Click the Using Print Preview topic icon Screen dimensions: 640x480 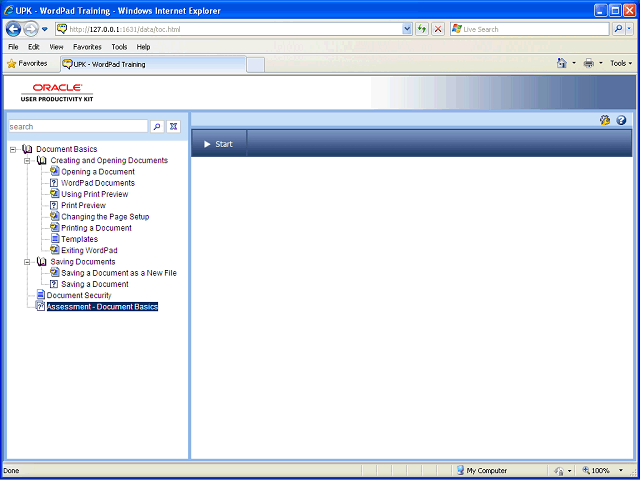pyautogui.click(x=55, y=194)
